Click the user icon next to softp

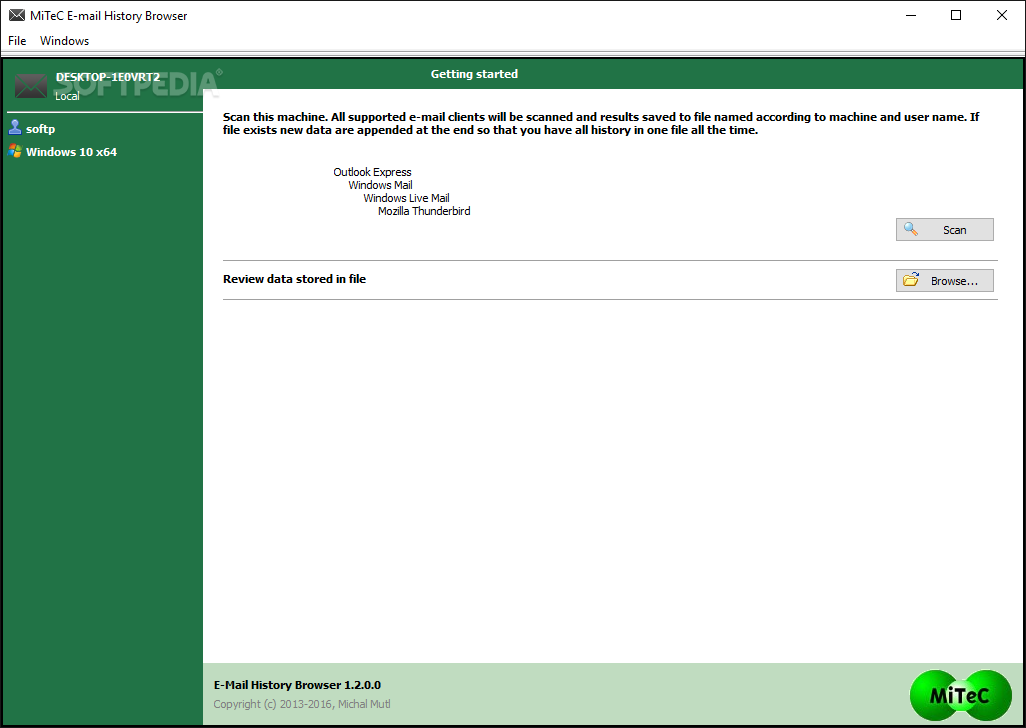pyautogui.click(x=15, y=127)
